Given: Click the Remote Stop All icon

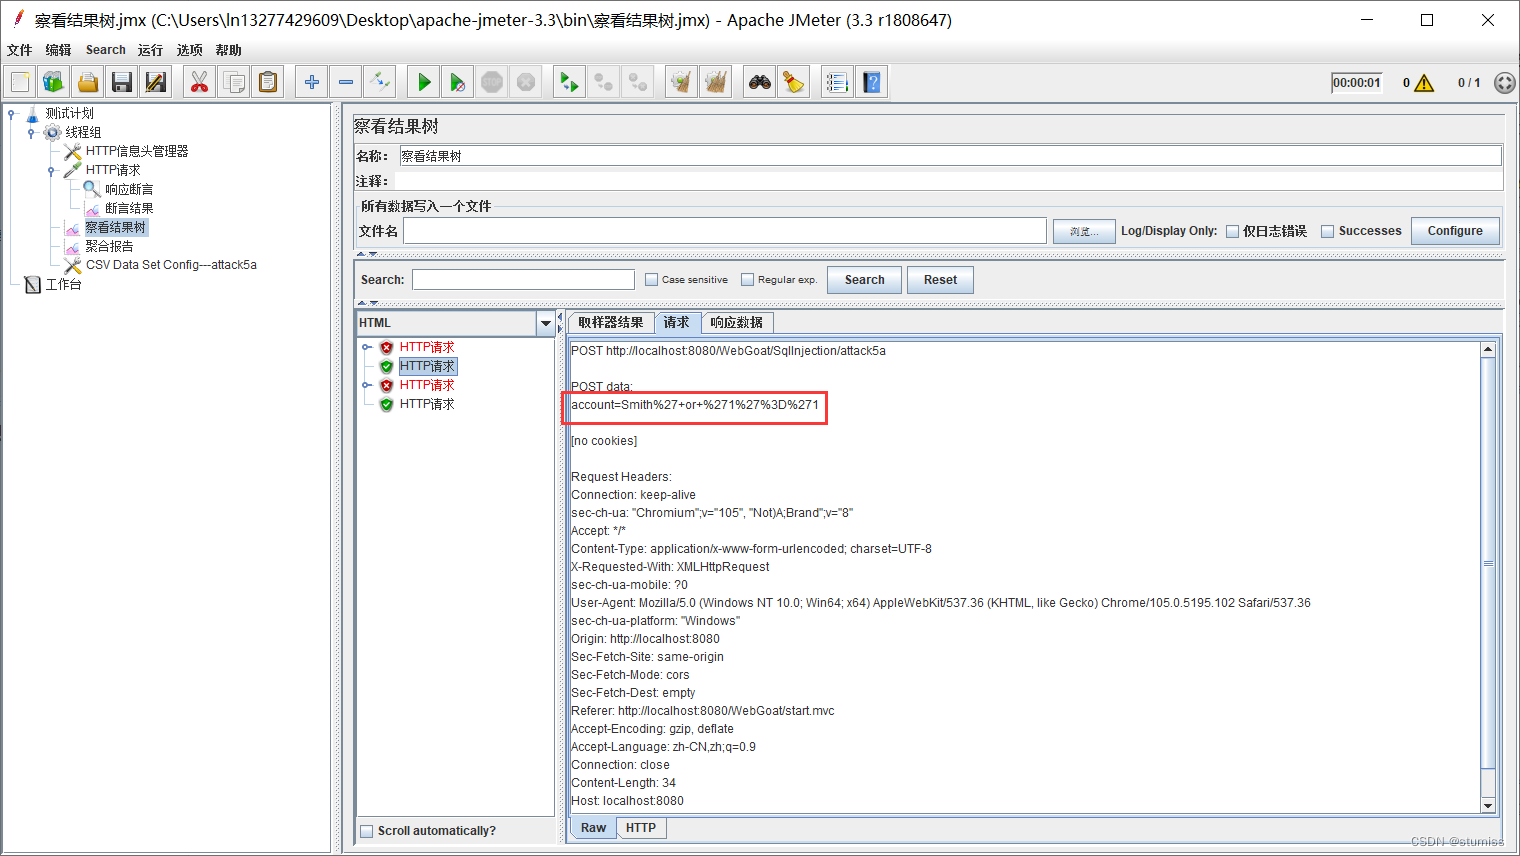Looking at the screenshot, I should pos(604,82).
